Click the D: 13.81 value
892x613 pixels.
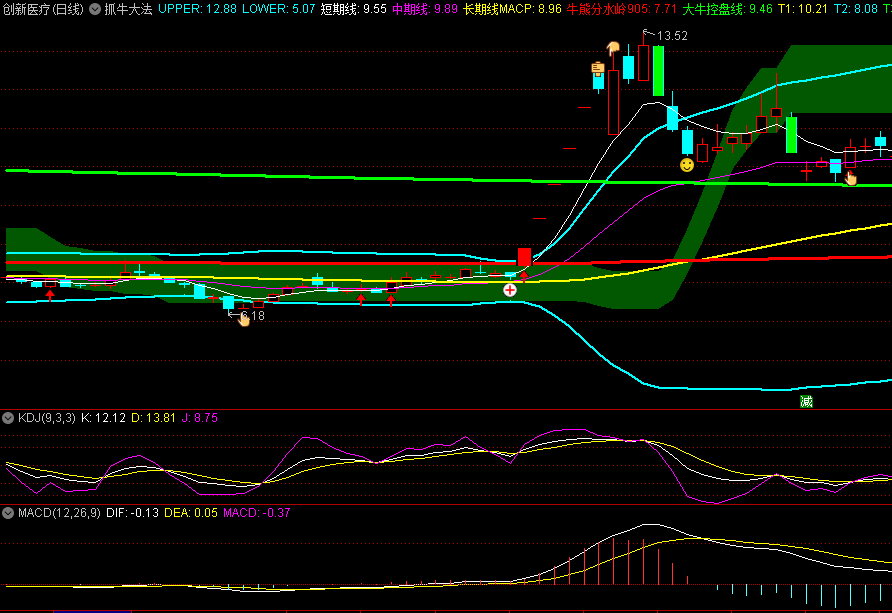[154, 418]
